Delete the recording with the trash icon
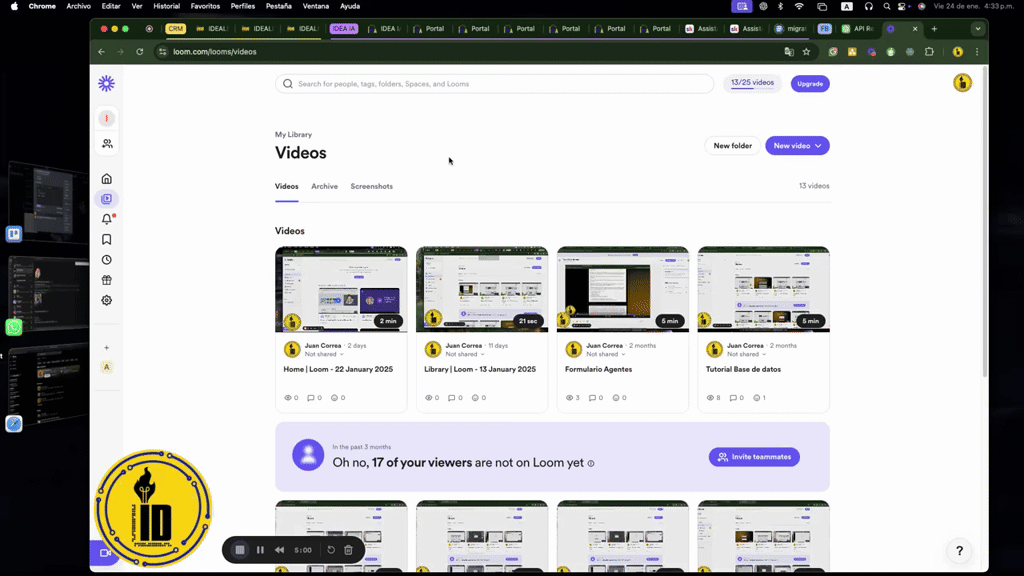1024x576 pixels. [x=349, y=550]
